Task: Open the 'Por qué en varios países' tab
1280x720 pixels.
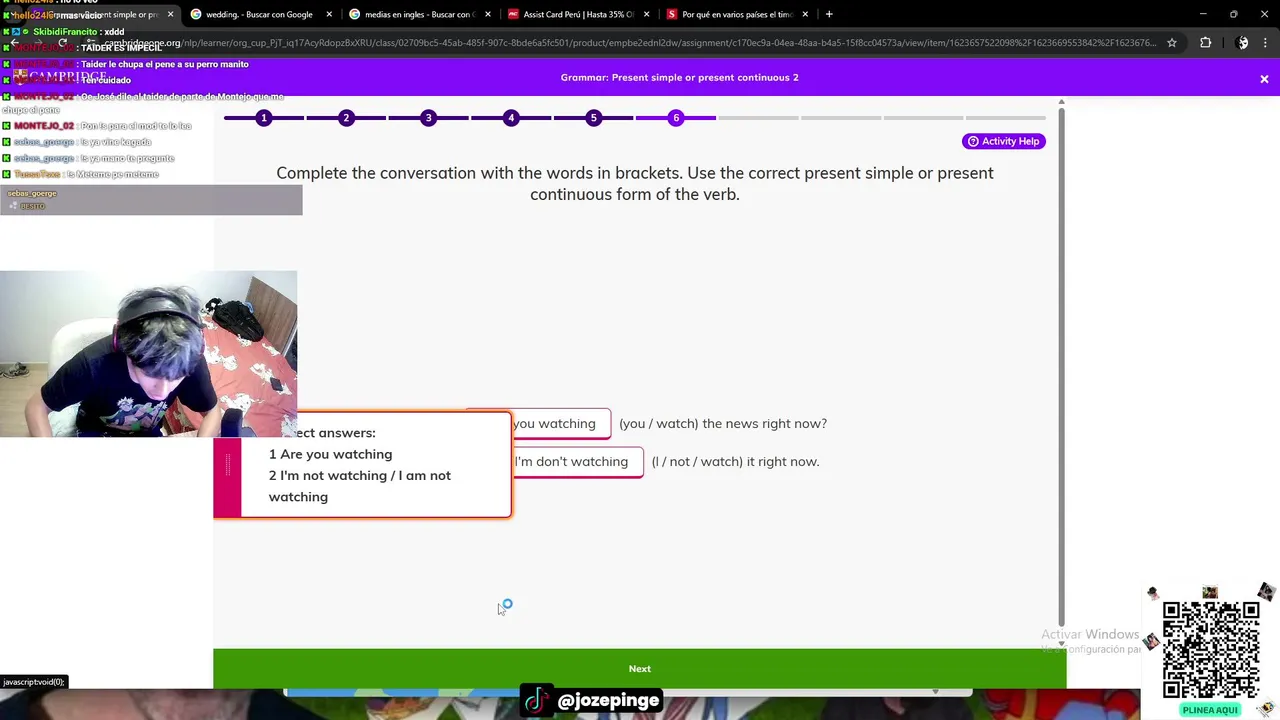Action: (x=738, y=14)
